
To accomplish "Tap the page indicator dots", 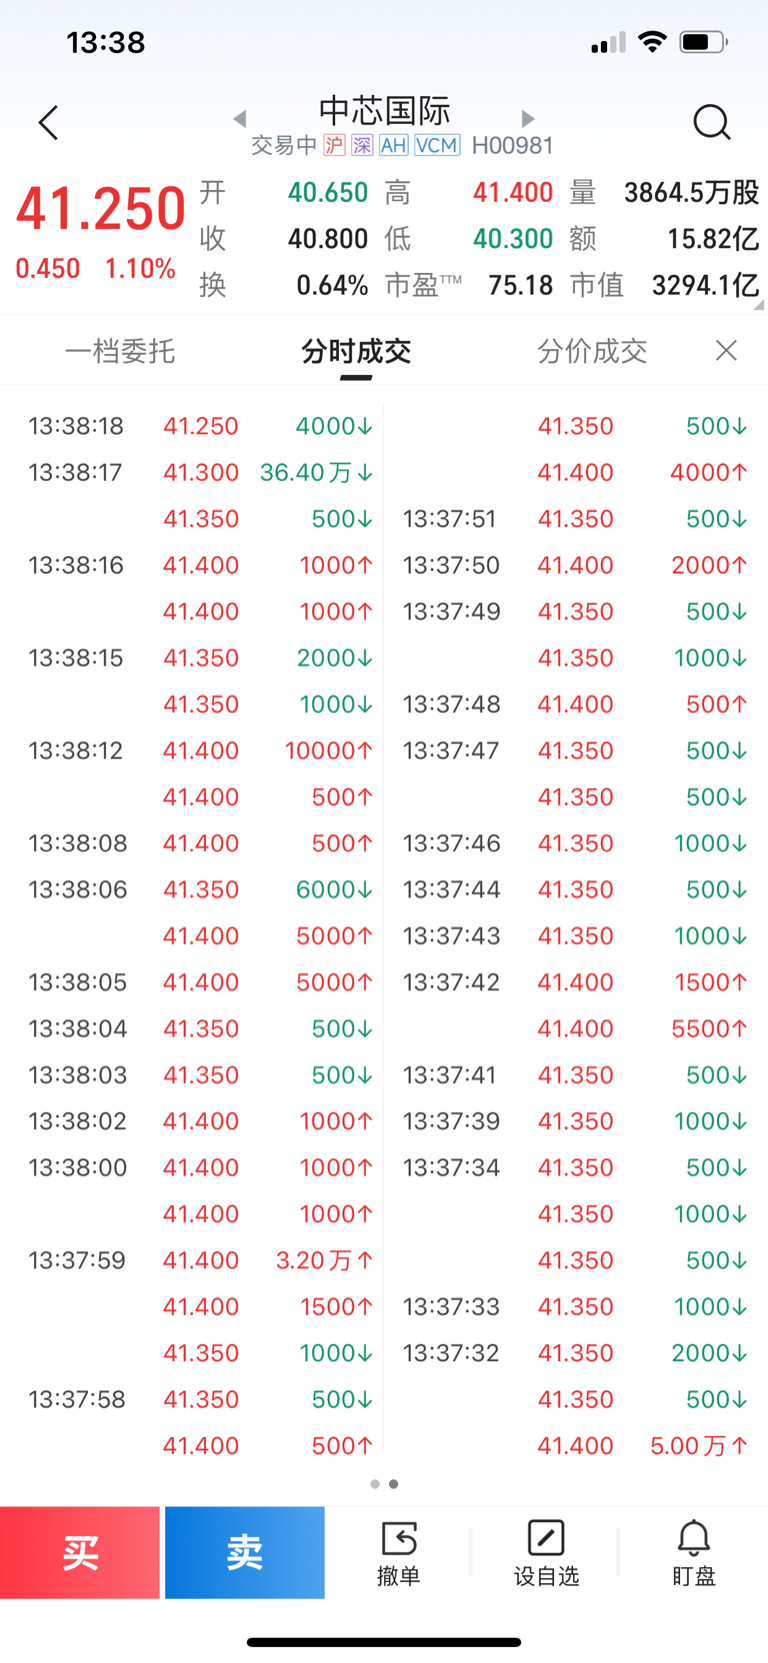I will pyautogui.click(x=384, y=1484).
